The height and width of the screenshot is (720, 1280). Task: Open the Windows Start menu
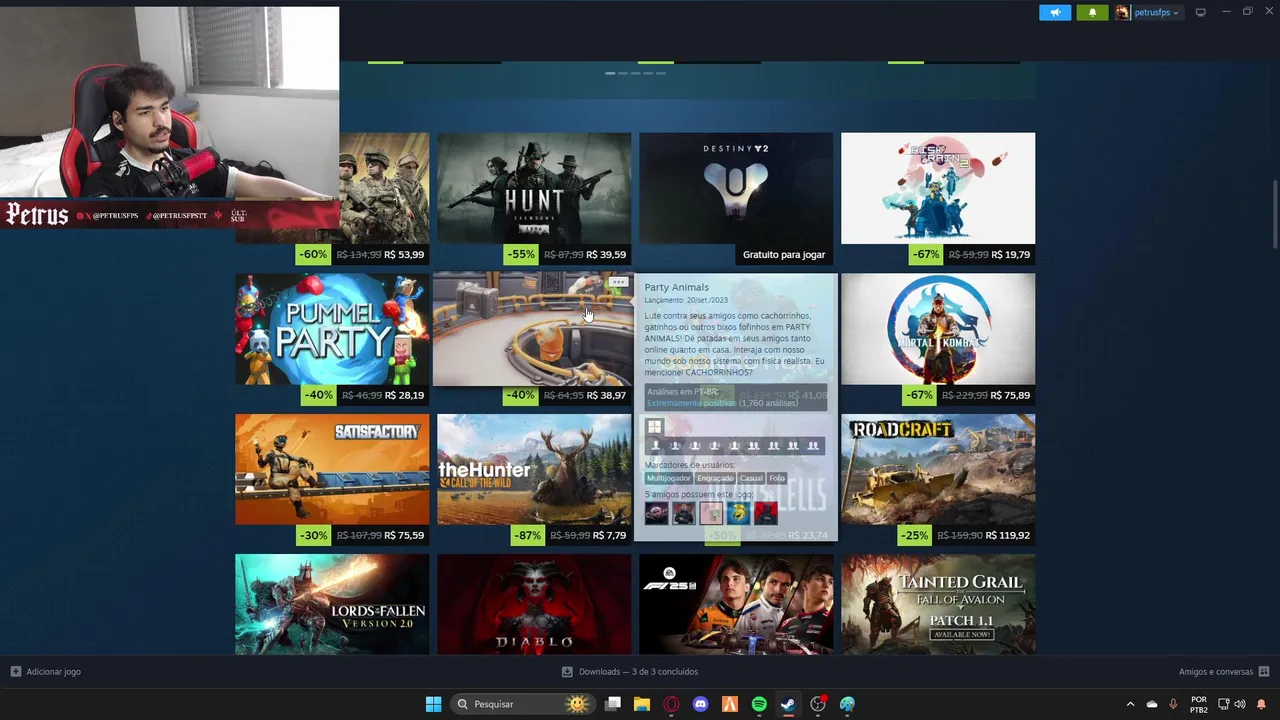pos(433,704)
